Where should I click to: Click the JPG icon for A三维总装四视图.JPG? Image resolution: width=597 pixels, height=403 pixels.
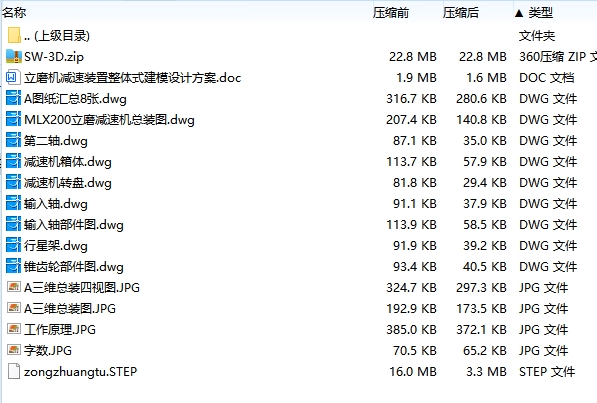13,287
